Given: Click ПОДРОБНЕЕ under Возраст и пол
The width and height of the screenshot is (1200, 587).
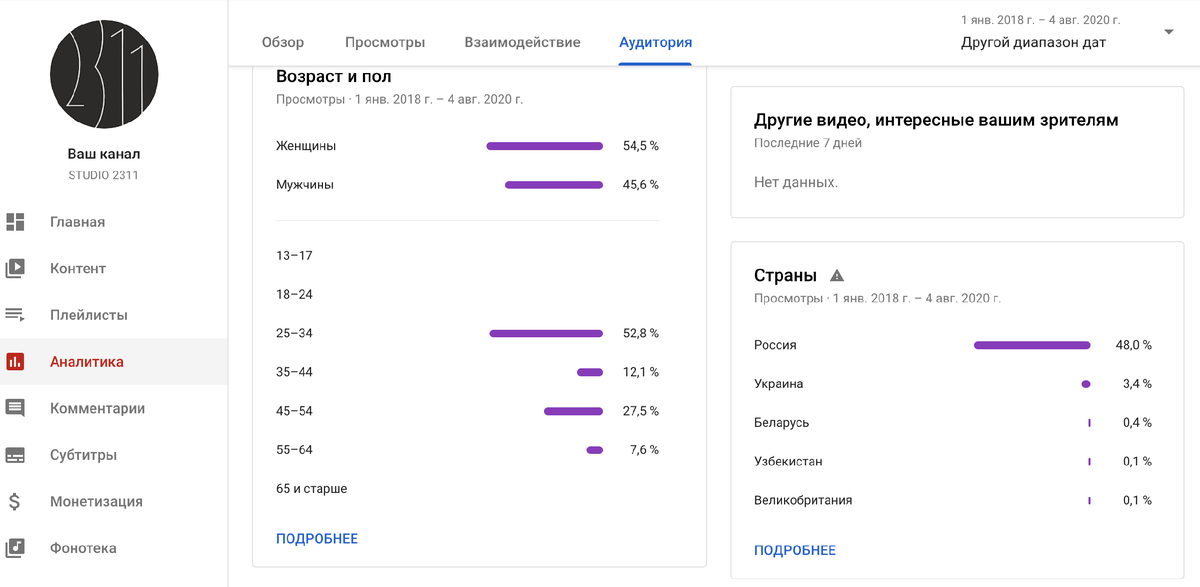Looking at the screenshot, I should [x=317, y=538].
